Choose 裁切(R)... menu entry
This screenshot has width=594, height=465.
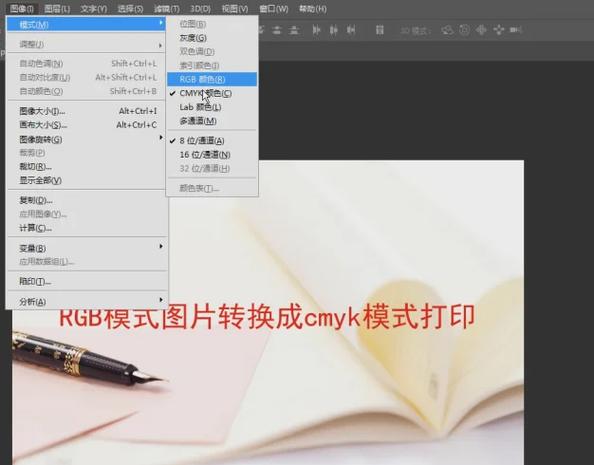tap(87, 167)
